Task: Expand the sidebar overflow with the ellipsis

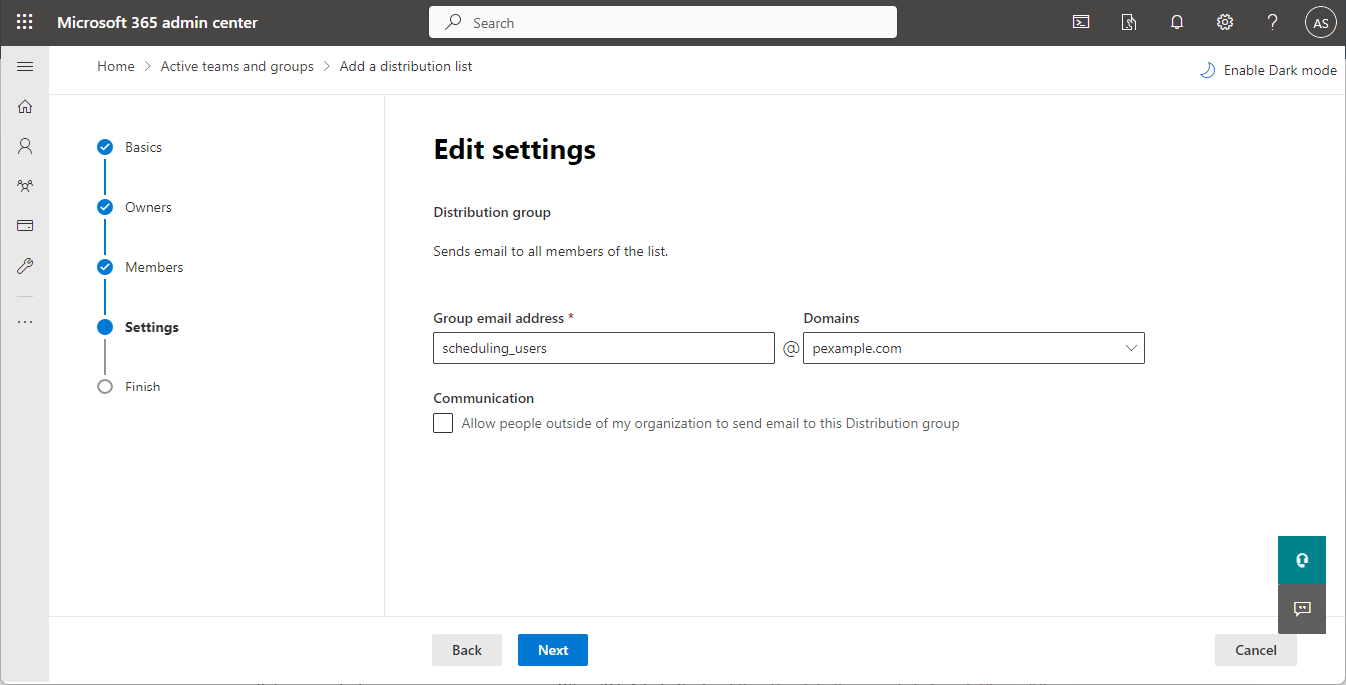Action: [x=25, y=320]
